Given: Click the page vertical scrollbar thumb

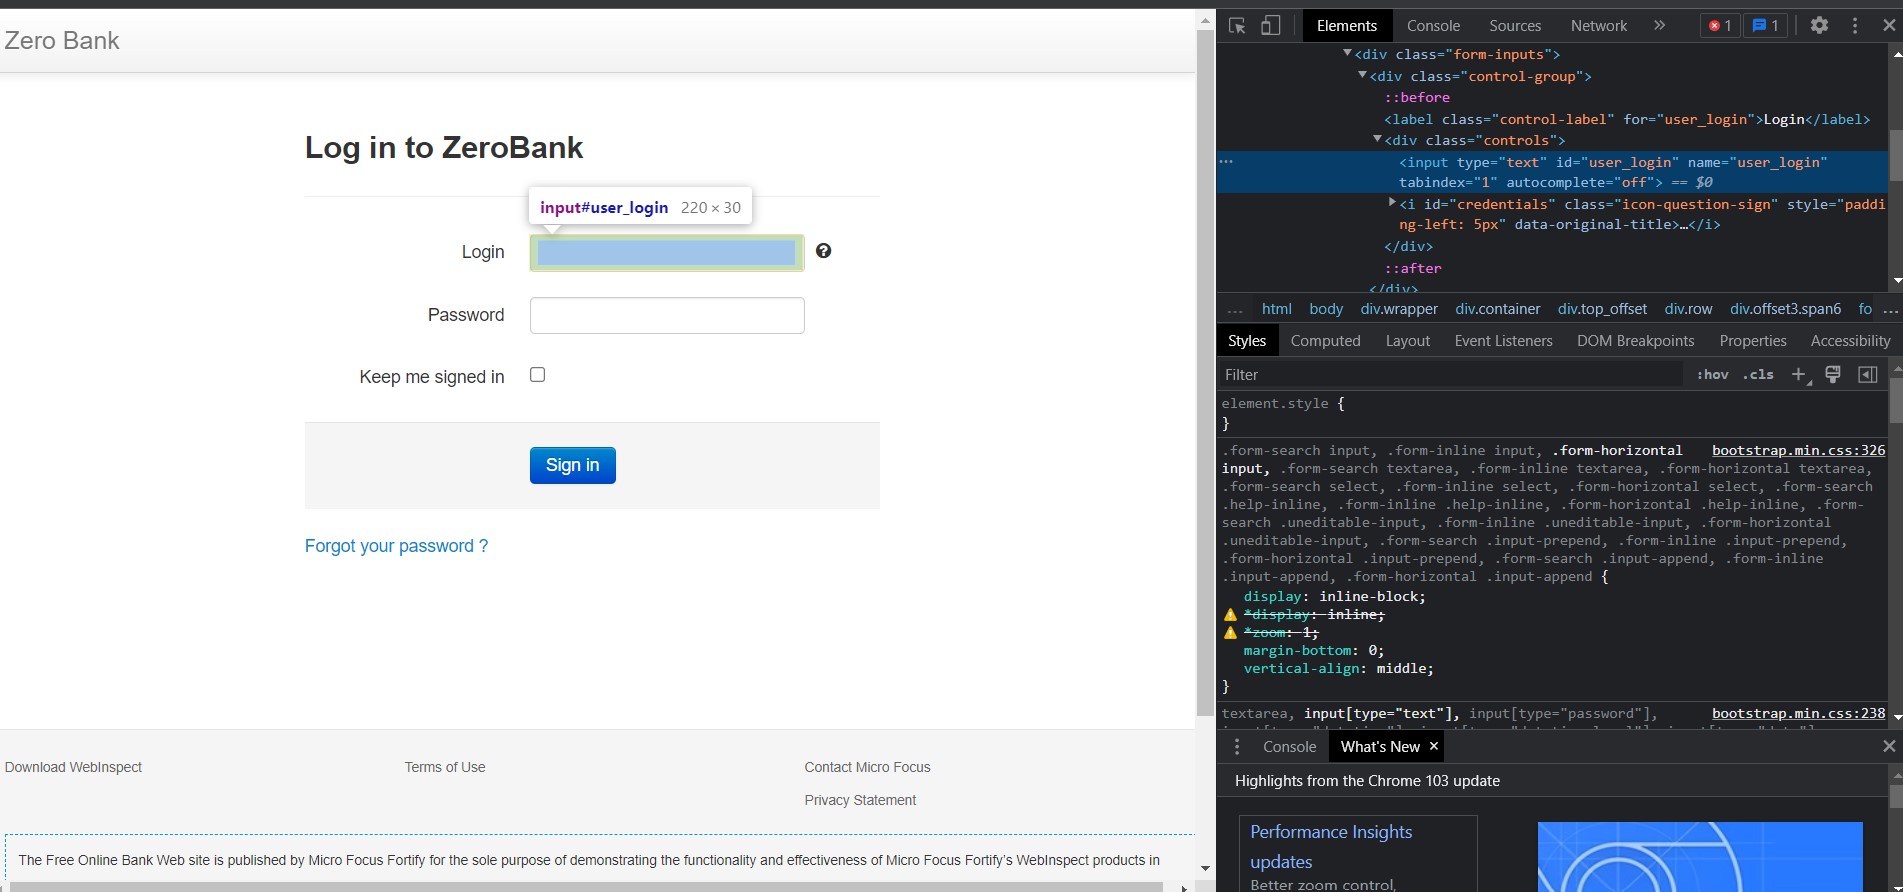Looking at the screenshot, I should pyautogui.click(x=1205, y=373).
